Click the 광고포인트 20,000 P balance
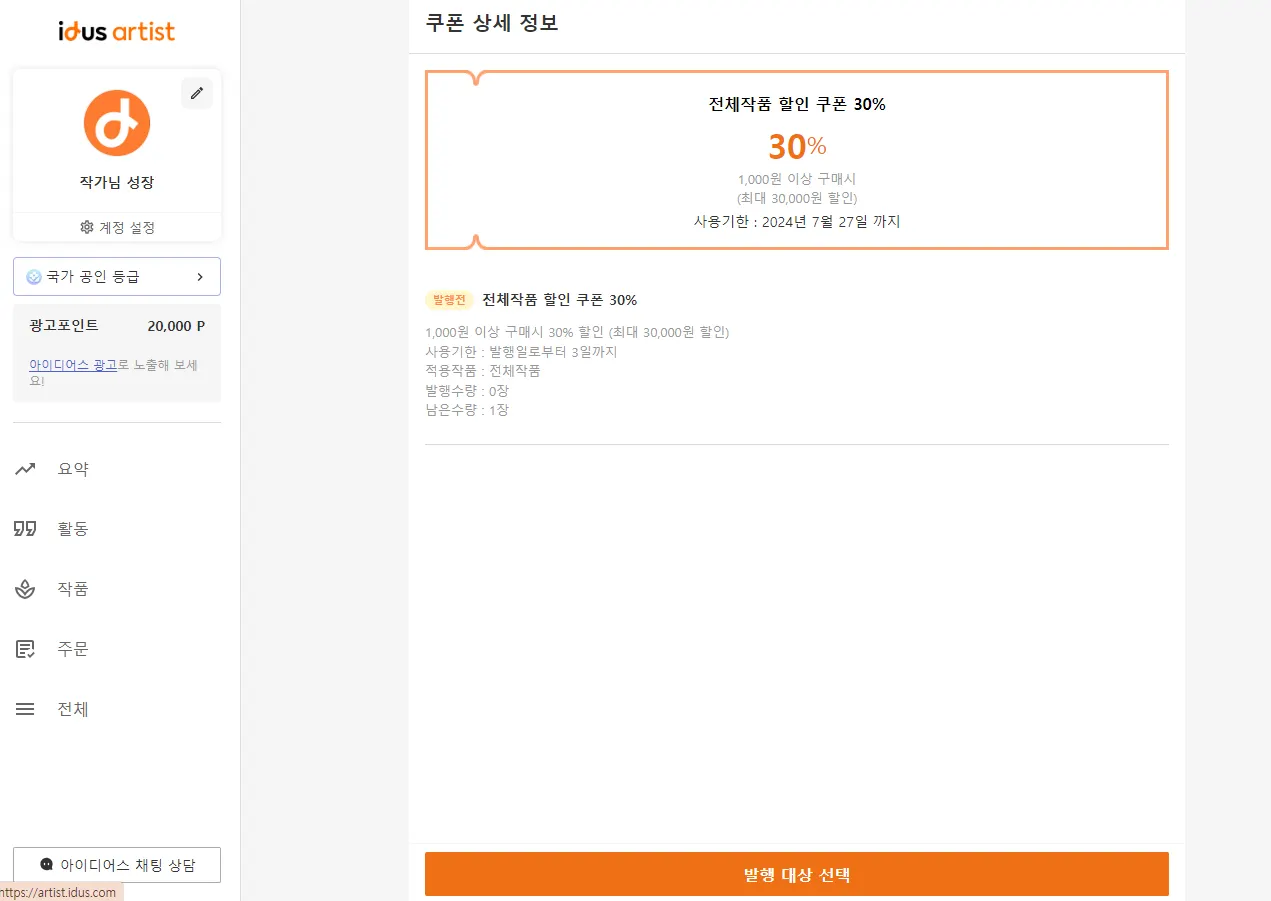 pos(175,326)
